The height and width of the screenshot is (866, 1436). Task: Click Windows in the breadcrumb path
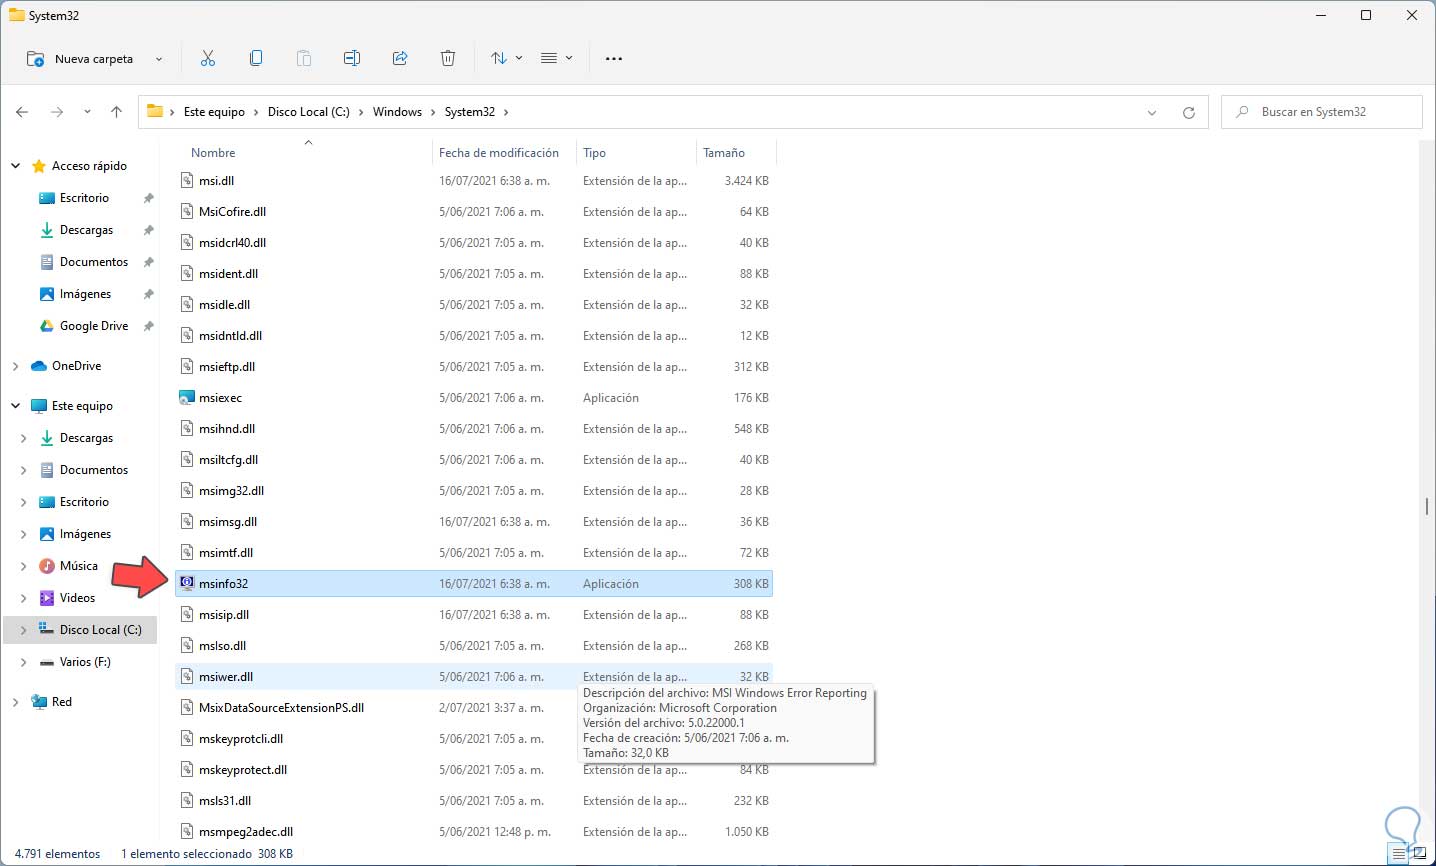click(x=397, y=112)
